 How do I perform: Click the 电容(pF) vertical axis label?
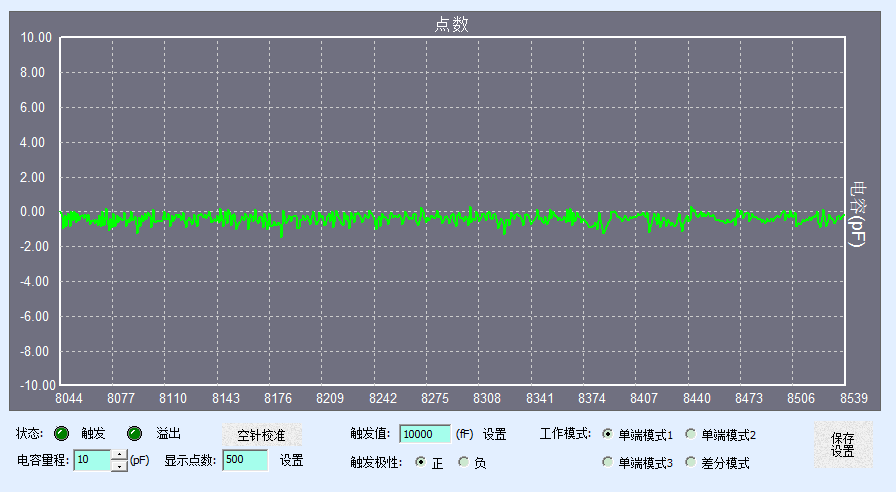[857, 212]
